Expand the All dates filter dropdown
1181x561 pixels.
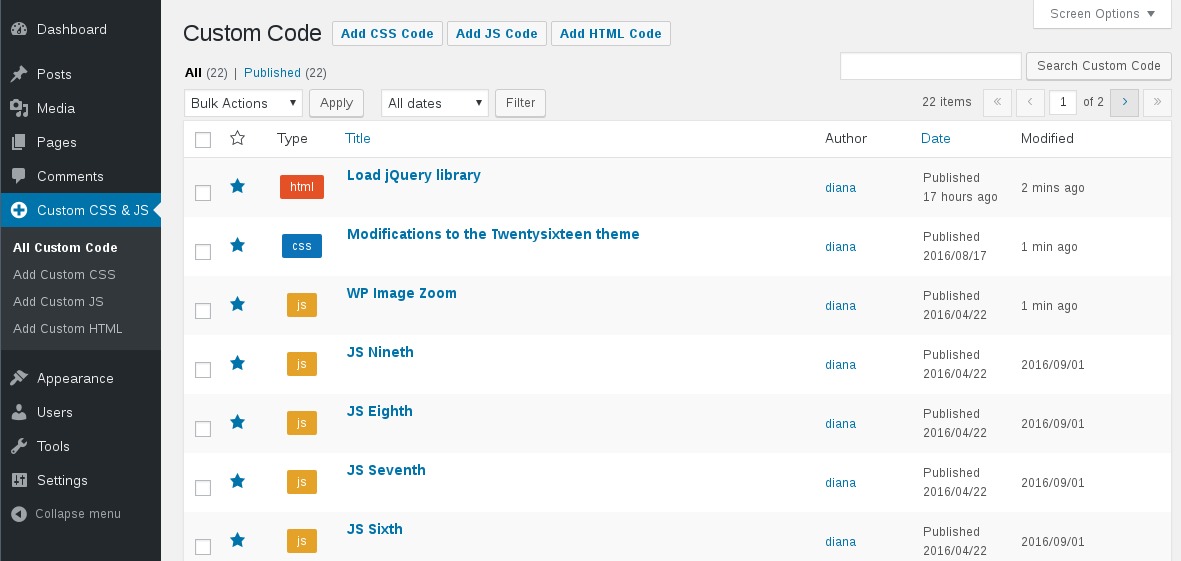coord(435,103)
